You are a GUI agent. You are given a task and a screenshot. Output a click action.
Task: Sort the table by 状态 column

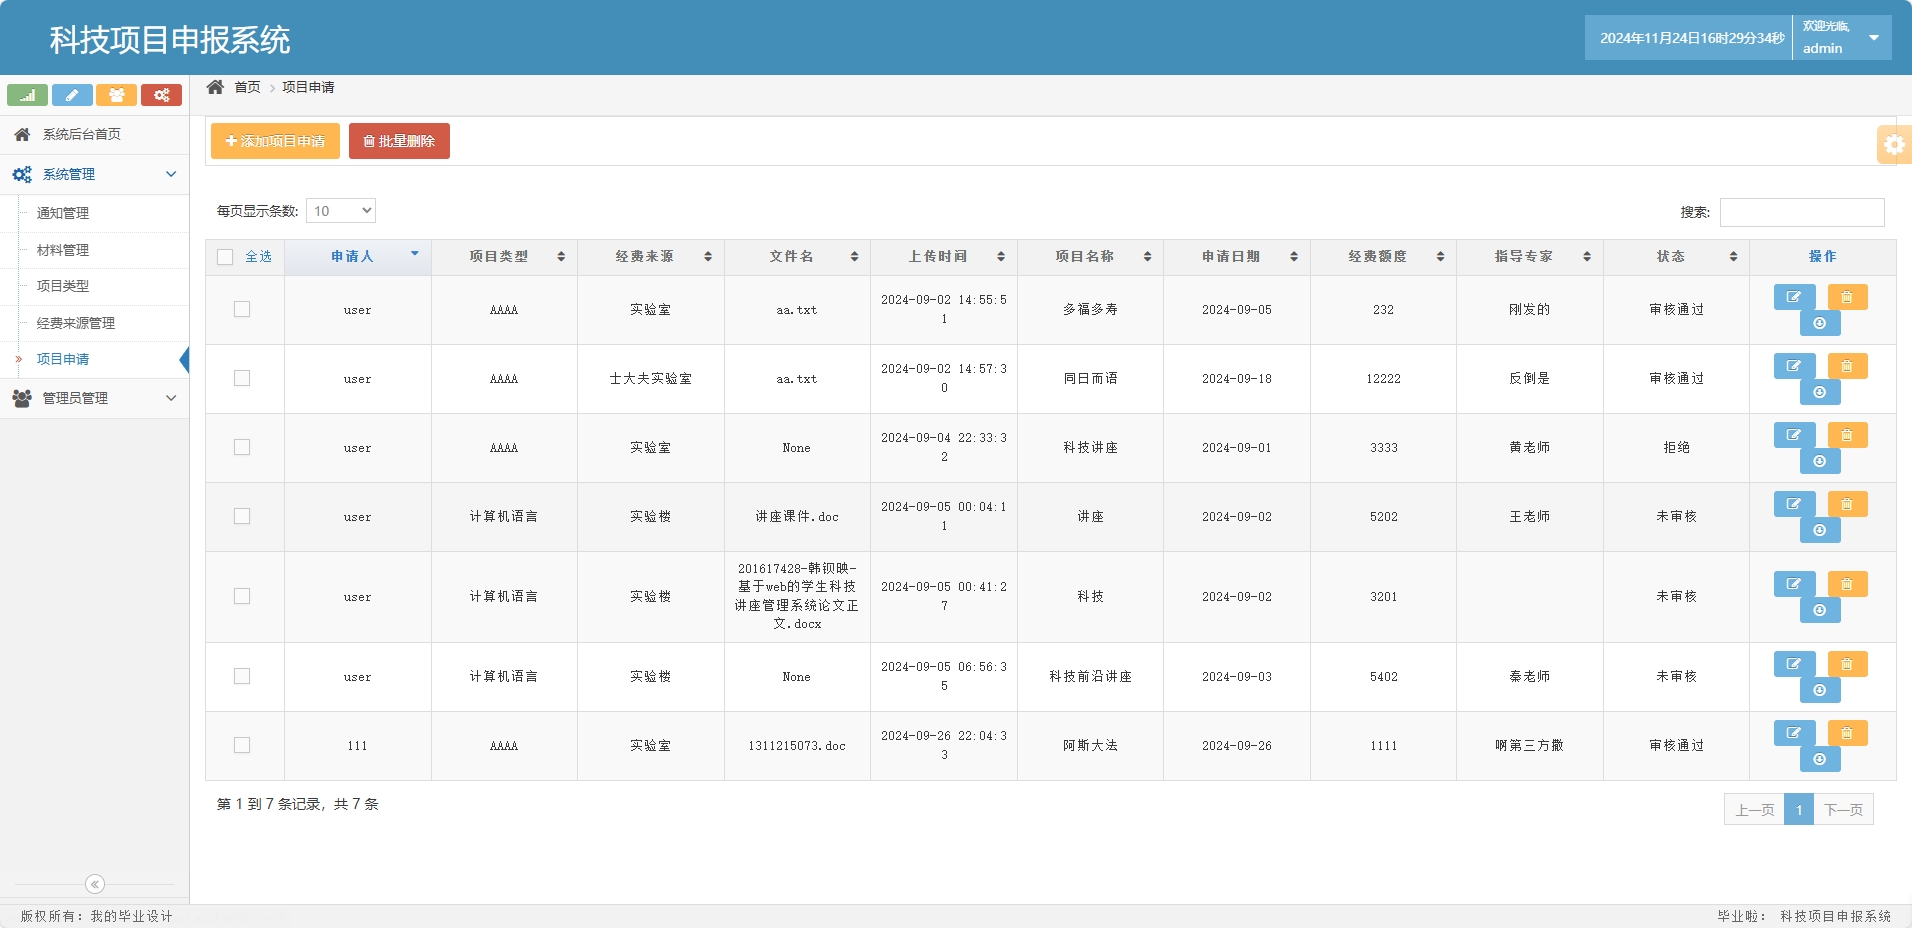coord(1676,257)
